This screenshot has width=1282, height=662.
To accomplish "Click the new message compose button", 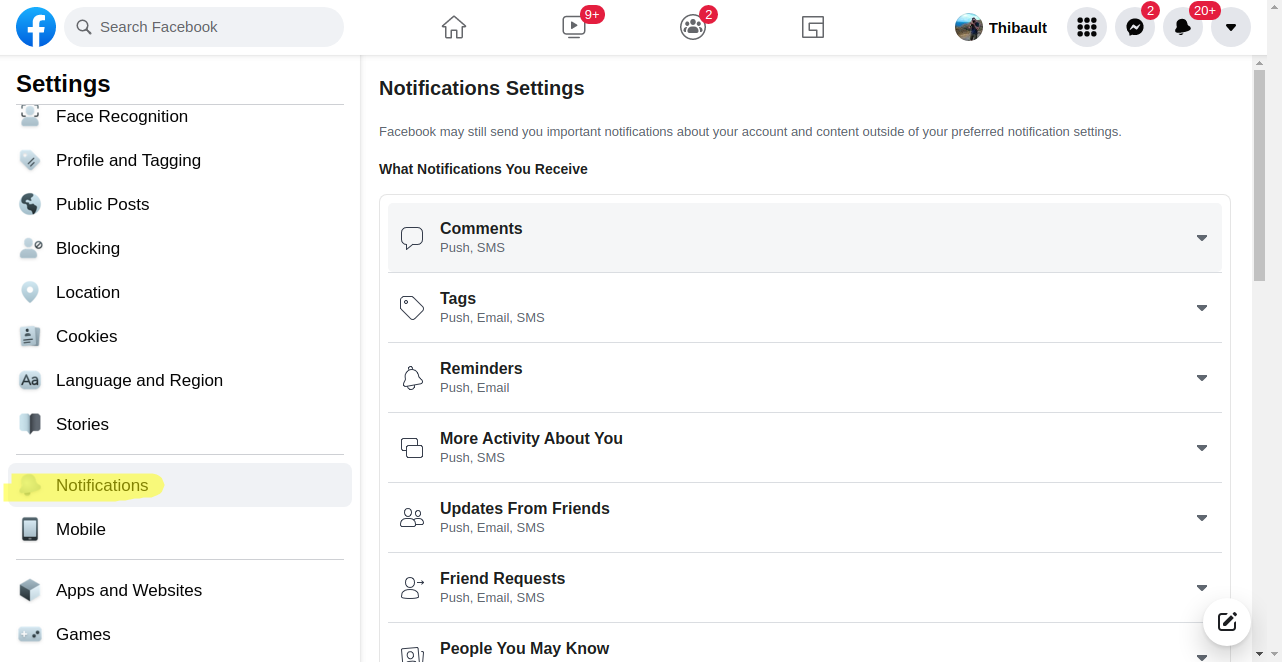I will 1227,621.
